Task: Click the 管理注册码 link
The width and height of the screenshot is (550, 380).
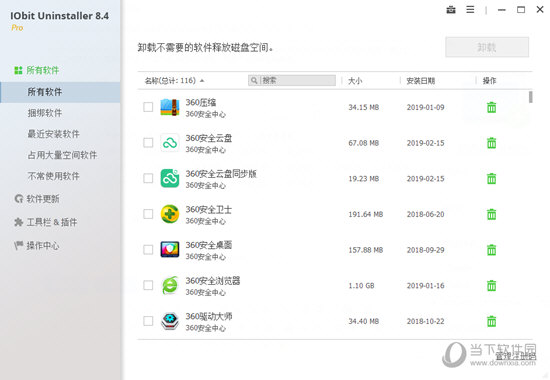Action: point(515,356)
